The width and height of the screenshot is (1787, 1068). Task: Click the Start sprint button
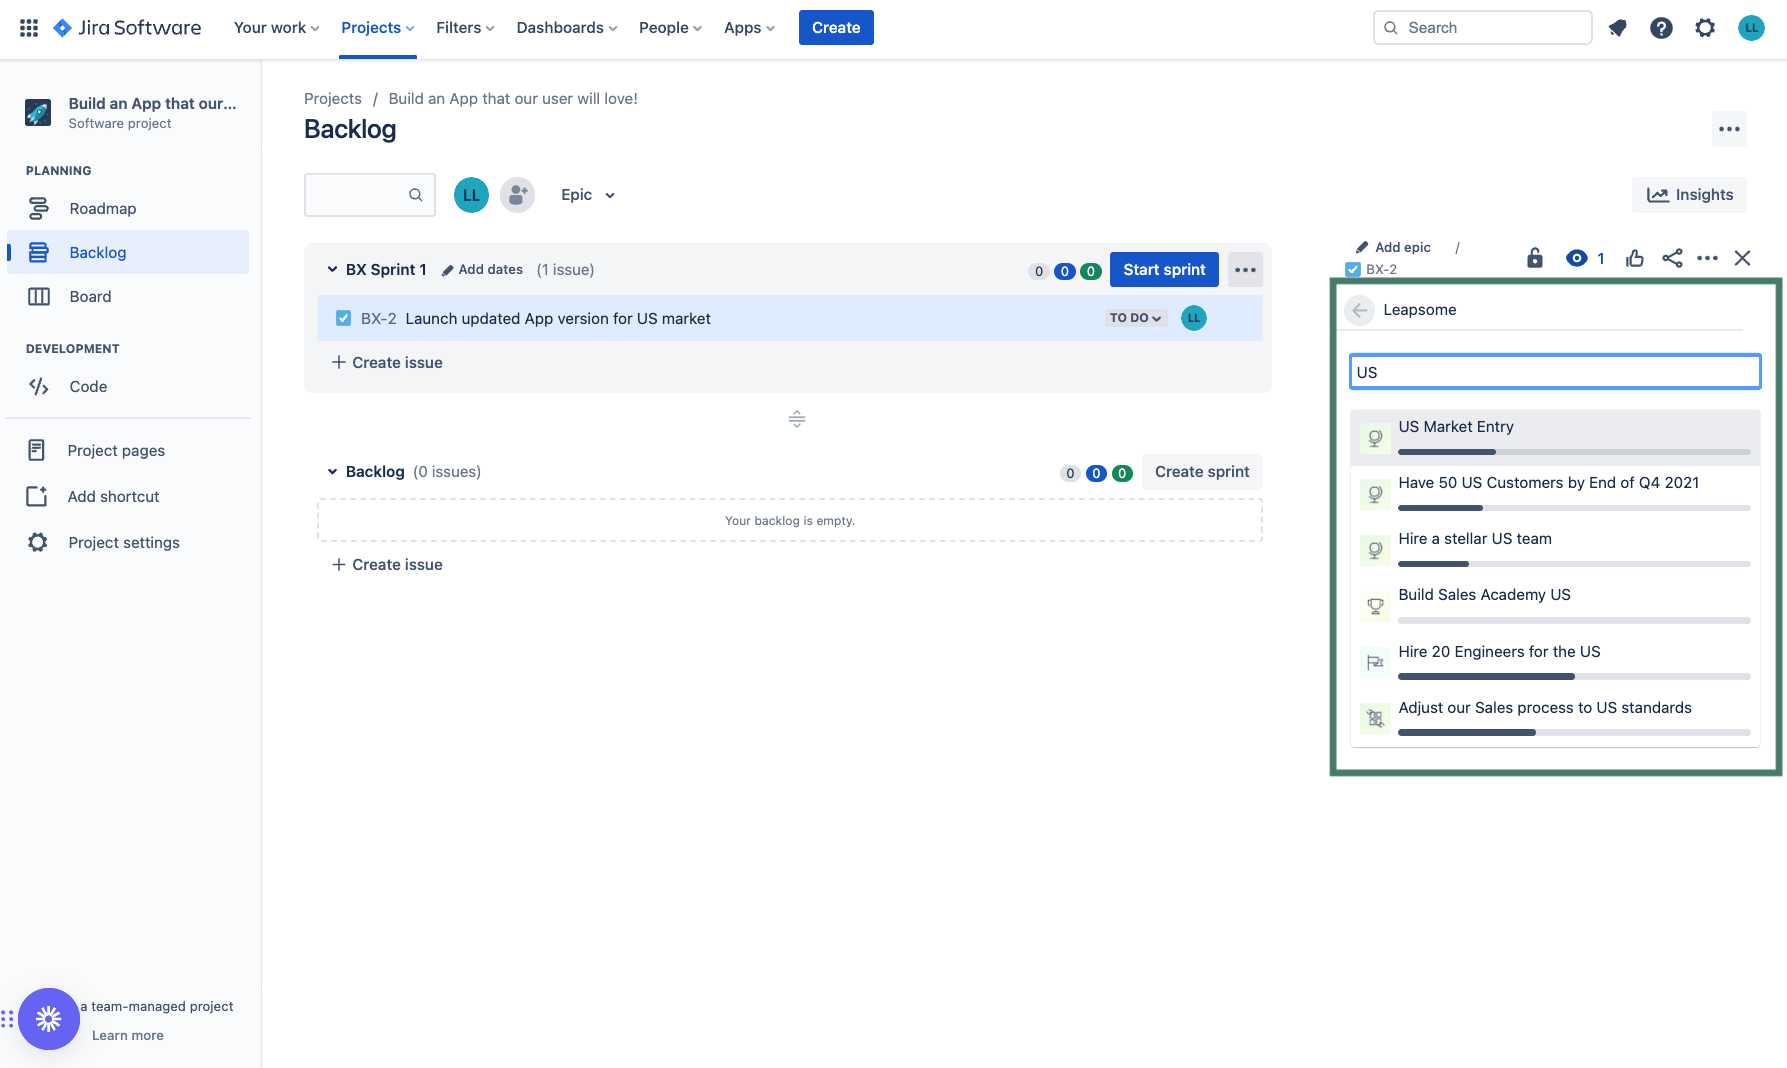click(x=1164, y=270)
